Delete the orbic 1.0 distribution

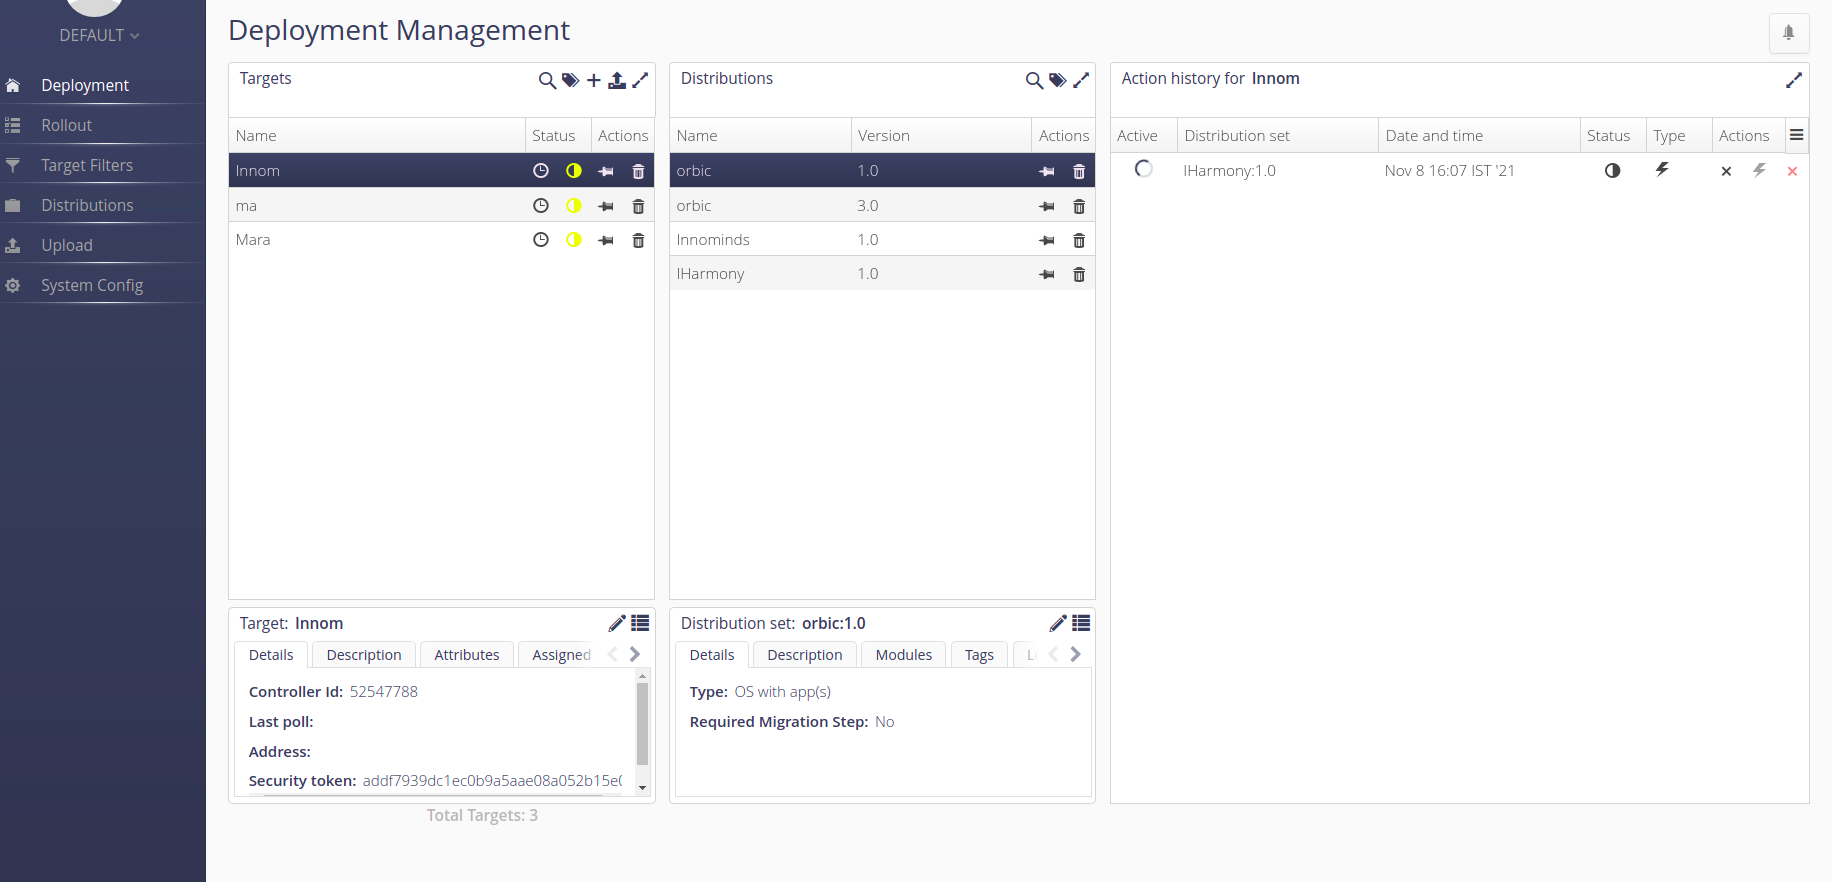click(x=1079, y=171)
